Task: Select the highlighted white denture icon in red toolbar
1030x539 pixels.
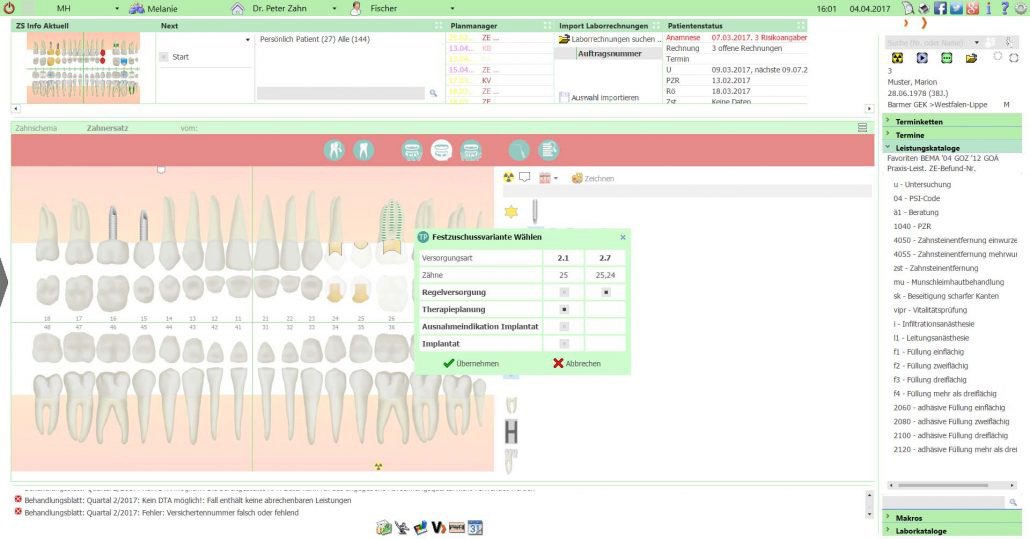Action: 441,150
